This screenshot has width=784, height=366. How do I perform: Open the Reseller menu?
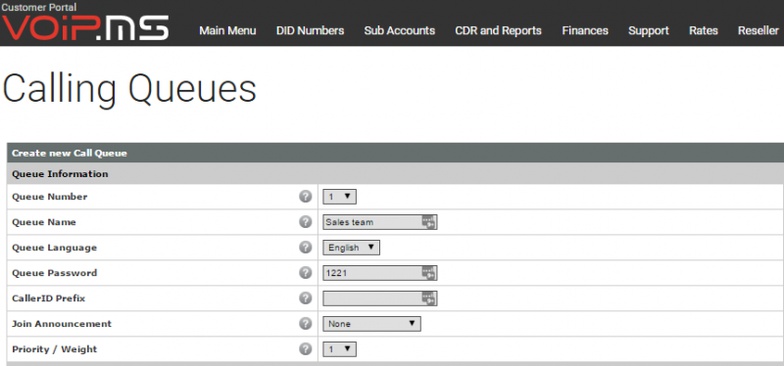point(758,30)
